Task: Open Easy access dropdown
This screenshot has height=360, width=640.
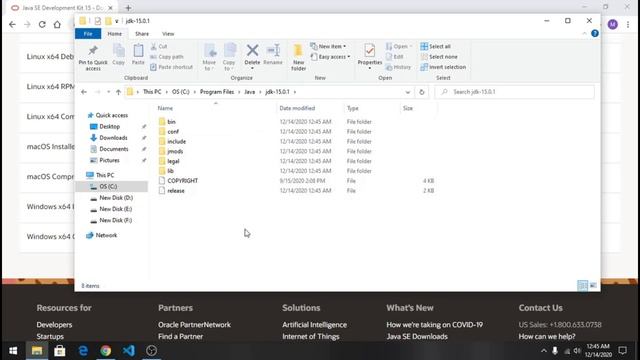Action: [330, 57]
